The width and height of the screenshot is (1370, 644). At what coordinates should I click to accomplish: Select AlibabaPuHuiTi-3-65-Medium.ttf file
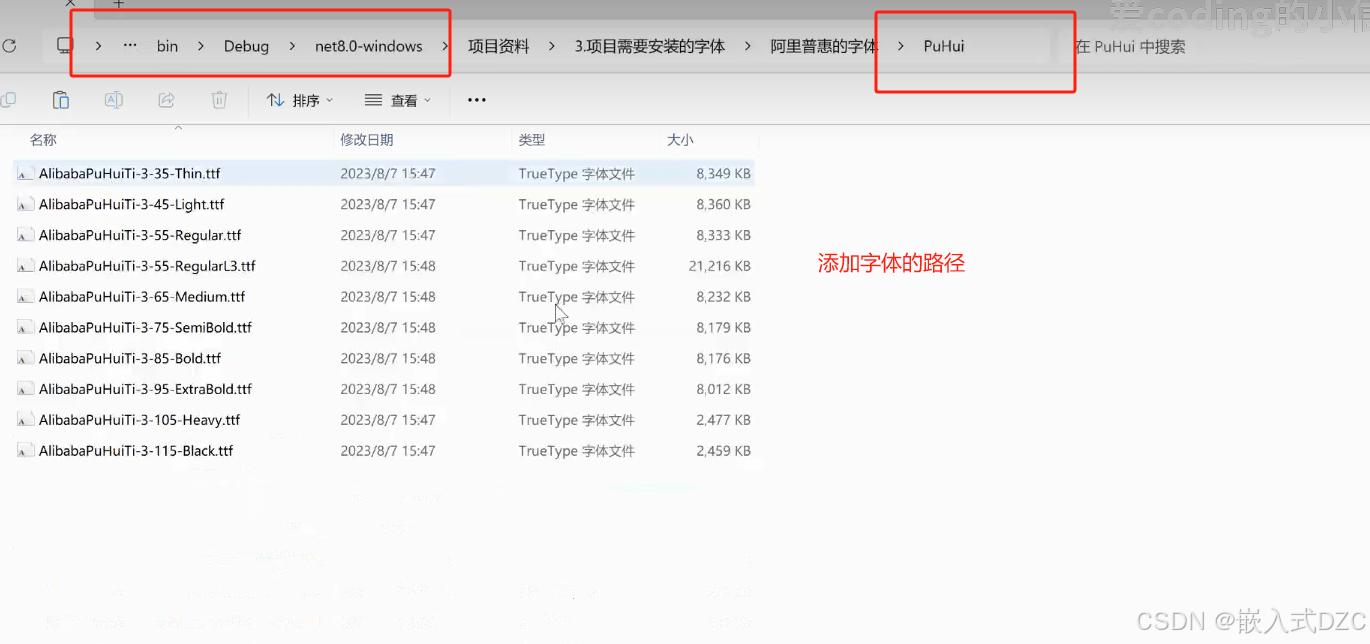(x=384, y=296)
